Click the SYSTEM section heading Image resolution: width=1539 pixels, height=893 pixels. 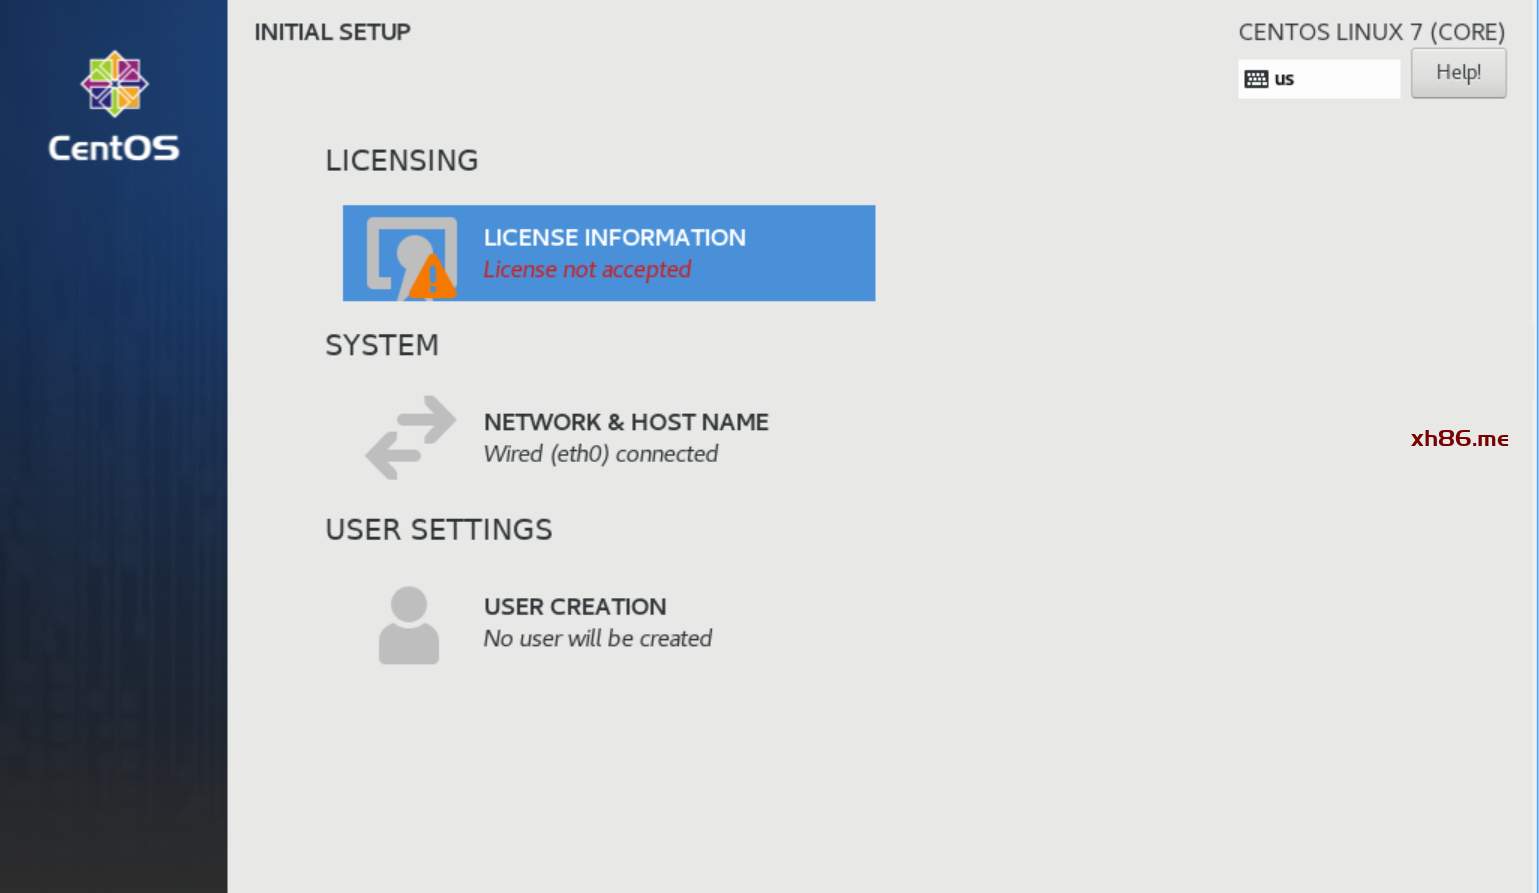click(381, 345)
